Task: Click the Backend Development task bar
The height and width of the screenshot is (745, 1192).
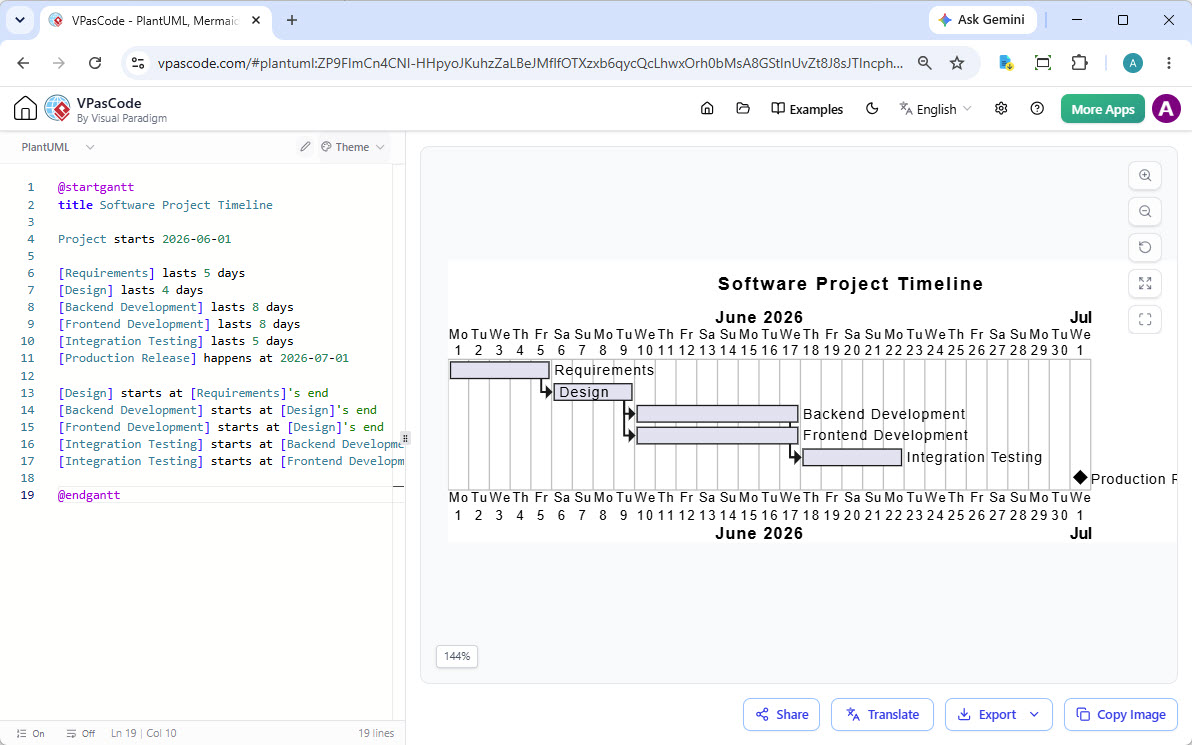Action: tap(718, 414)
